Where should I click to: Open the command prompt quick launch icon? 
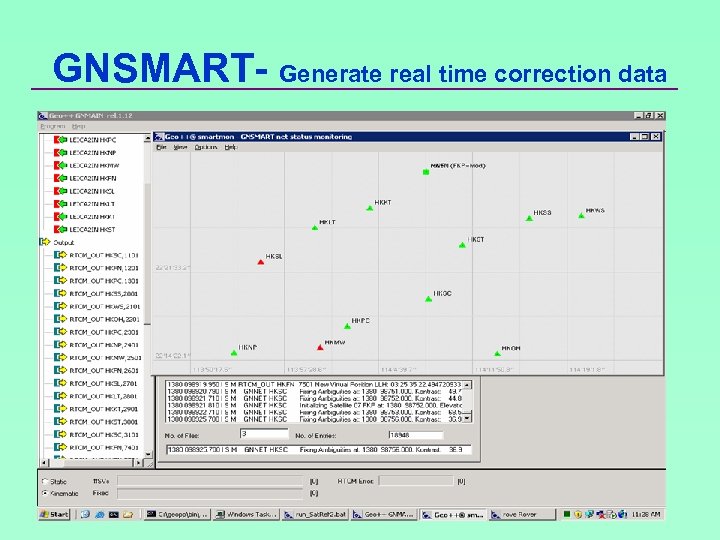point(113,515)
